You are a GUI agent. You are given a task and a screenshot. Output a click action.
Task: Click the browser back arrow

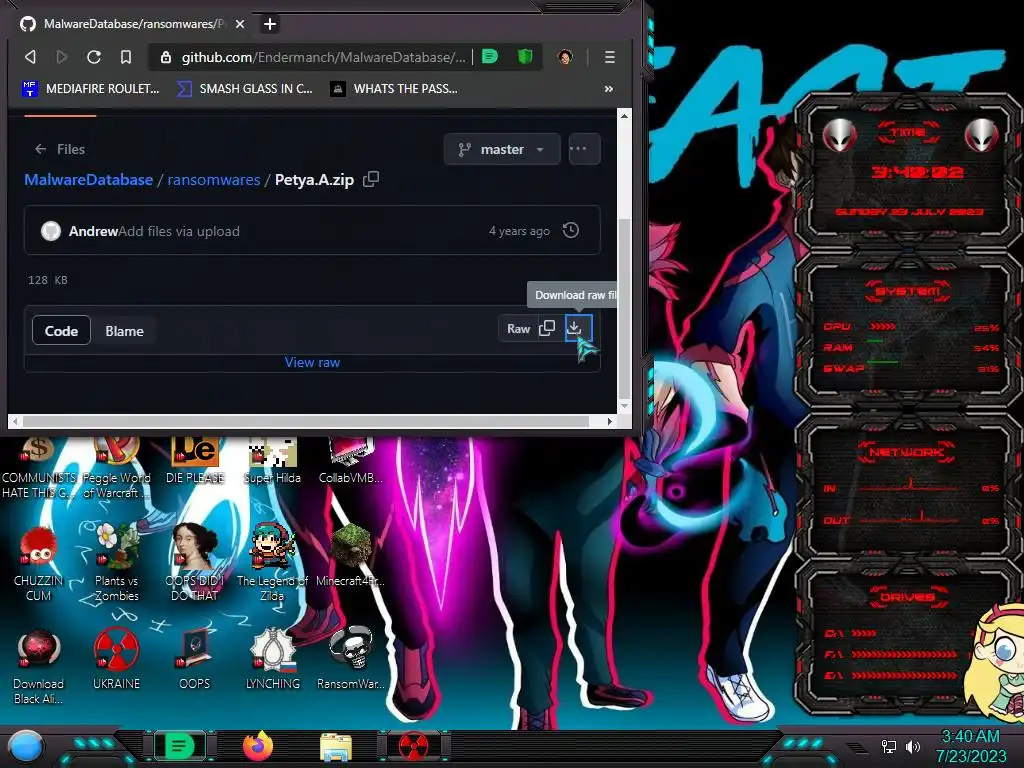tap(30, 57)
